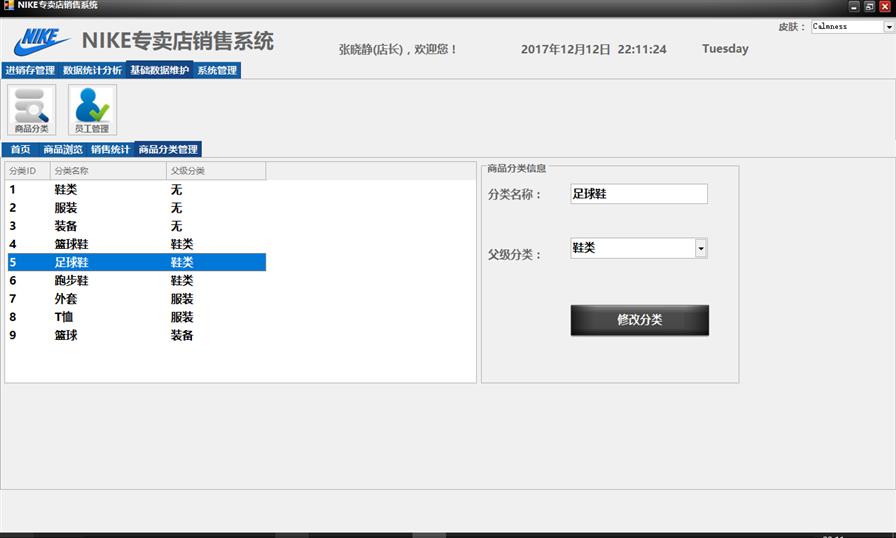
Task: Open the 系统管理 menu
Action: (x=217, y=71)
